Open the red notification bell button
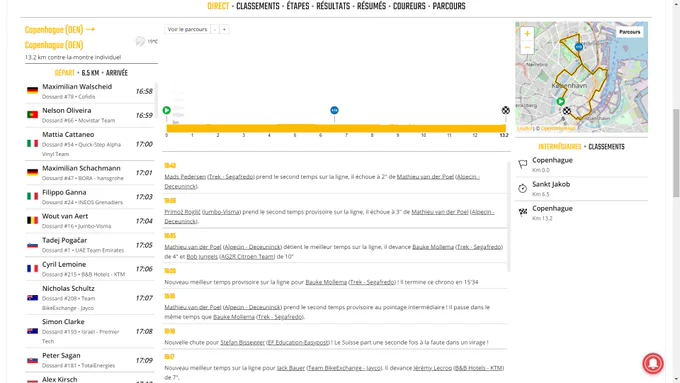 653,363
